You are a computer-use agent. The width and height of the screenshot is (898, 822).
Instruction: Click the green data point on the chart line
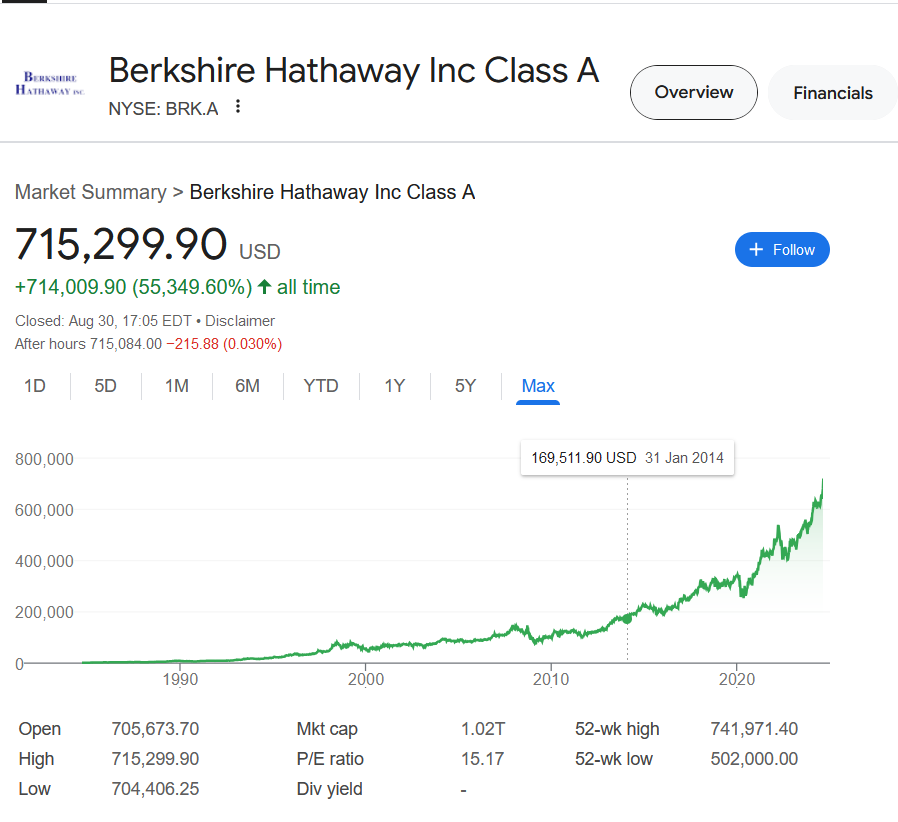pyautogui.click(x=627, y=619)
